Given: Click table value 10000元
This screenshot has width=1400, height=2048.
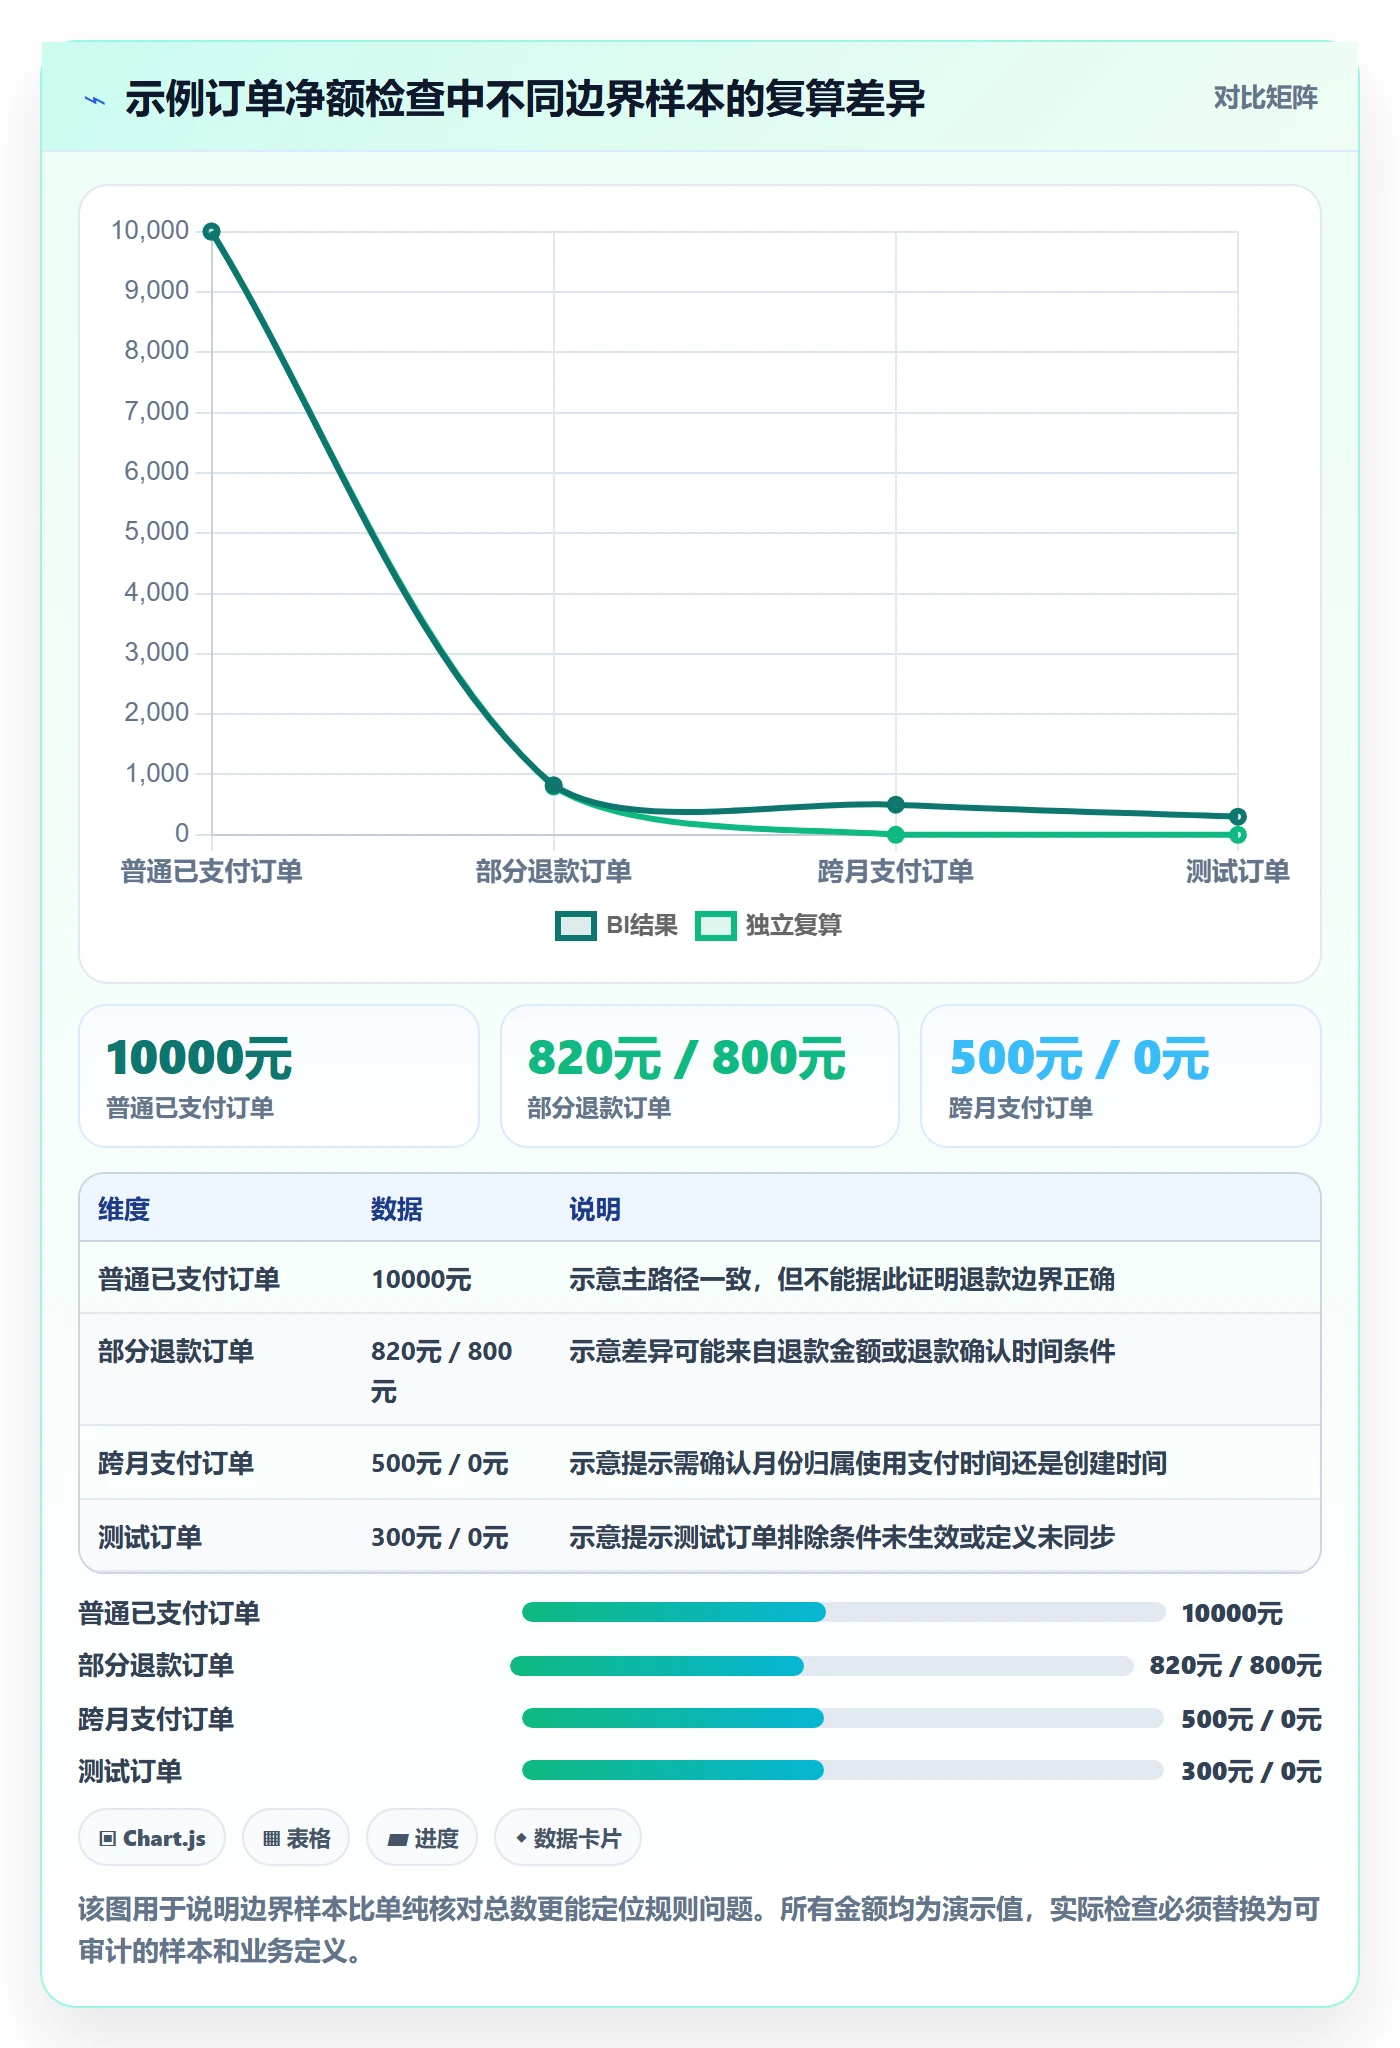Looking at the screenshot, I should tap(421, 1279).
